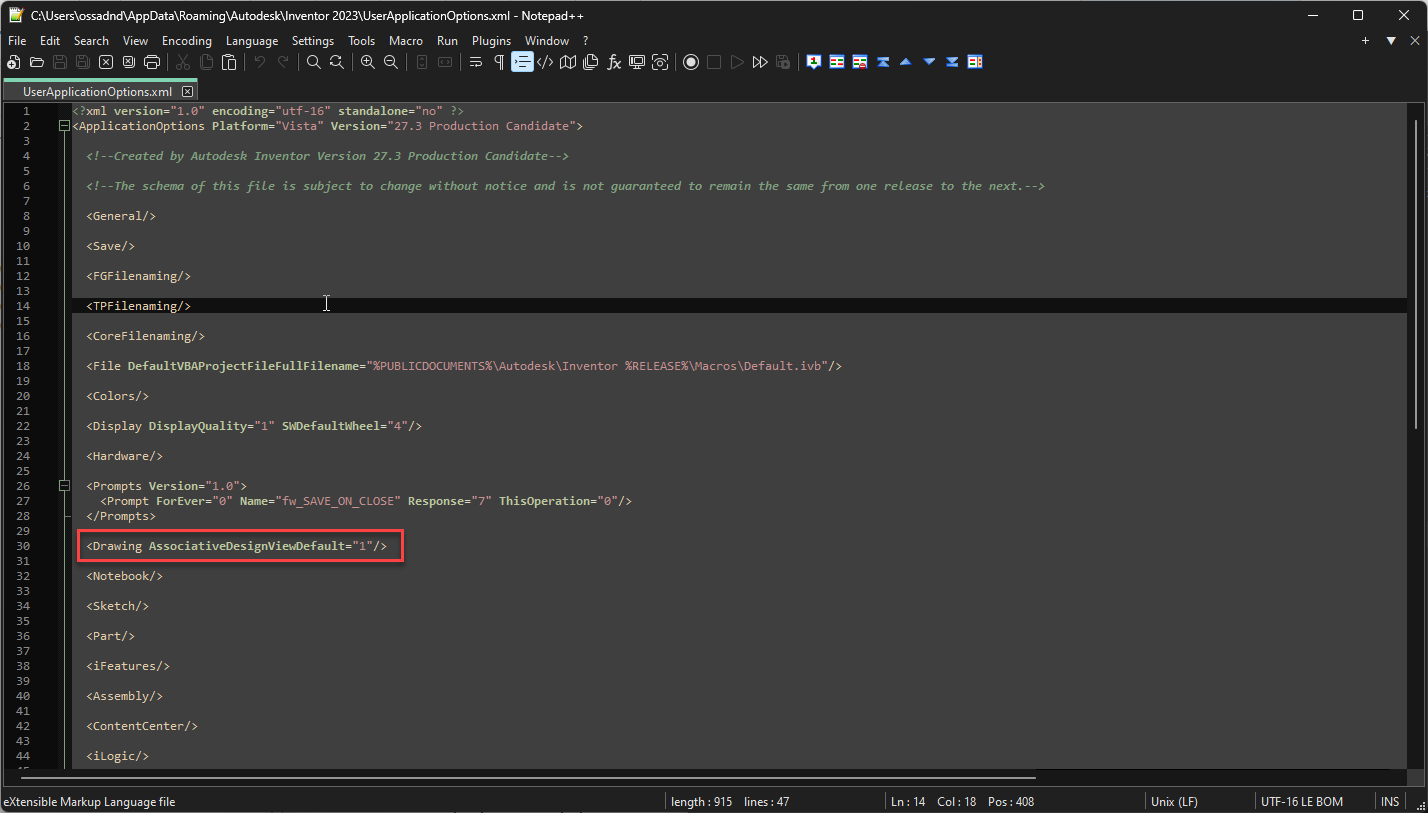
Task: Collapse the Prompts element fold marker
Action: (x=64, y=485)
